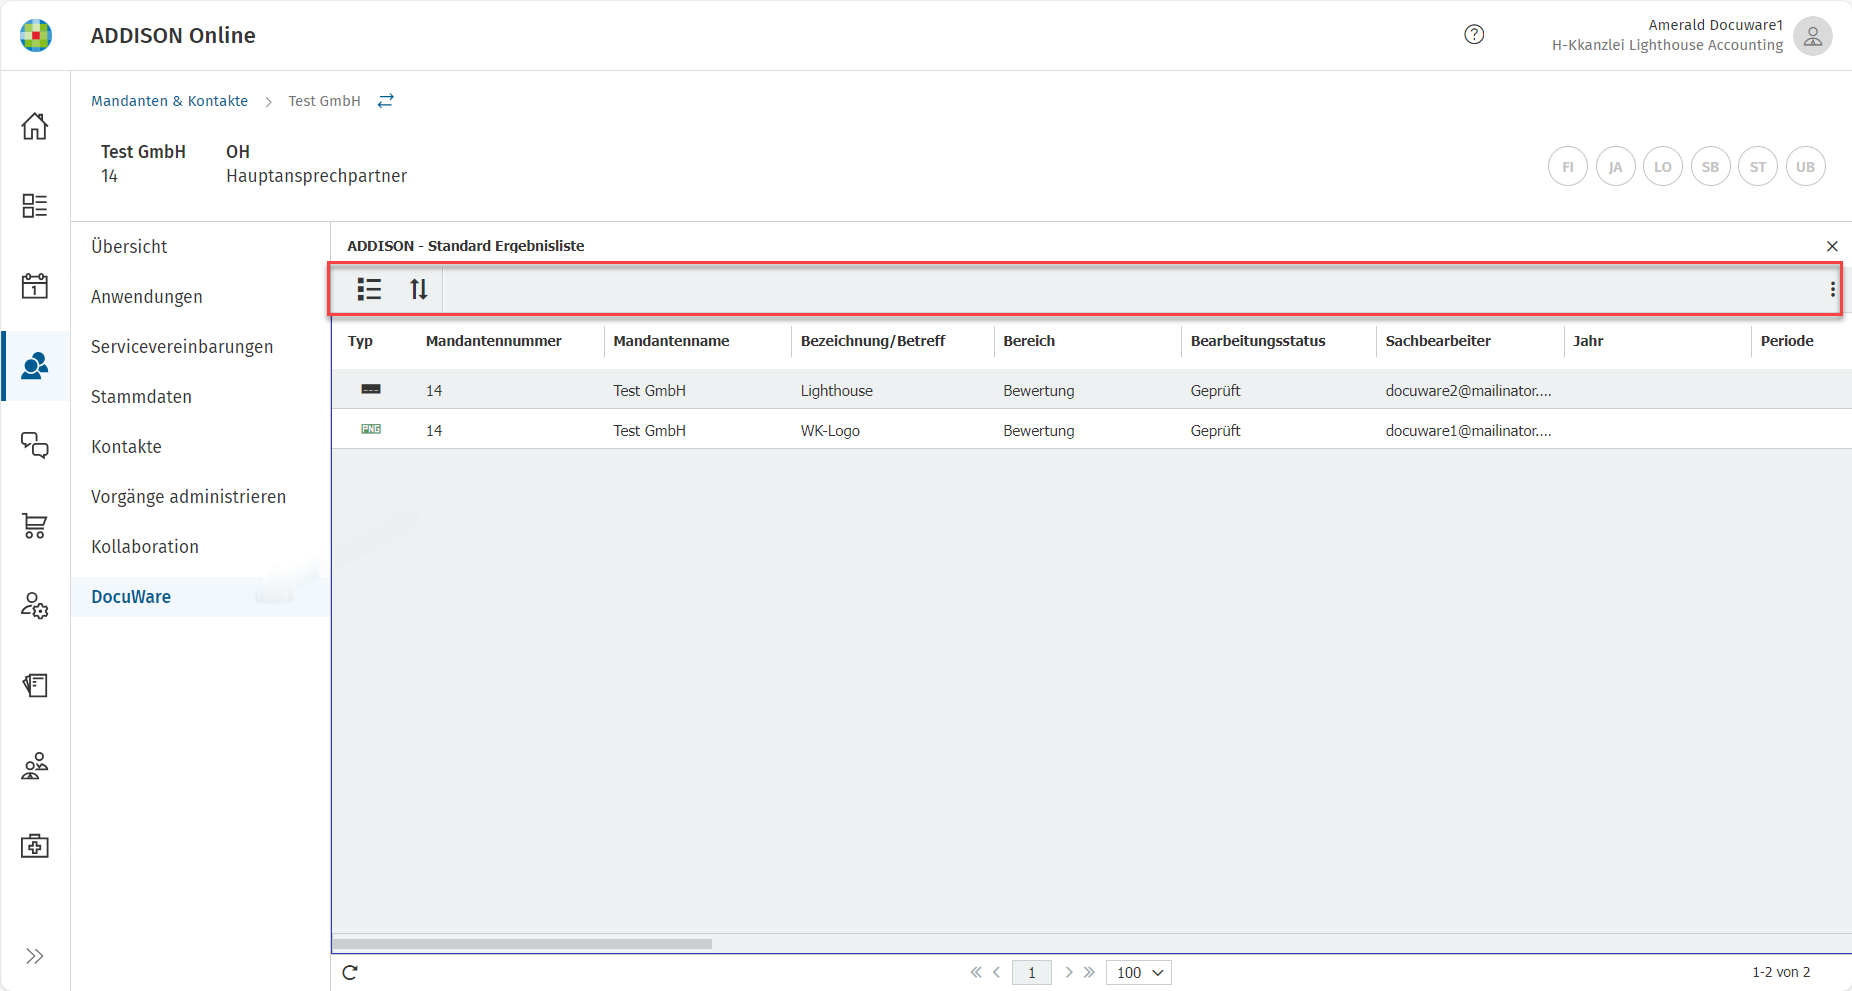1852x991 pixels.
Task: Open the Übersicht menu item
Action: tap(129, 247)
